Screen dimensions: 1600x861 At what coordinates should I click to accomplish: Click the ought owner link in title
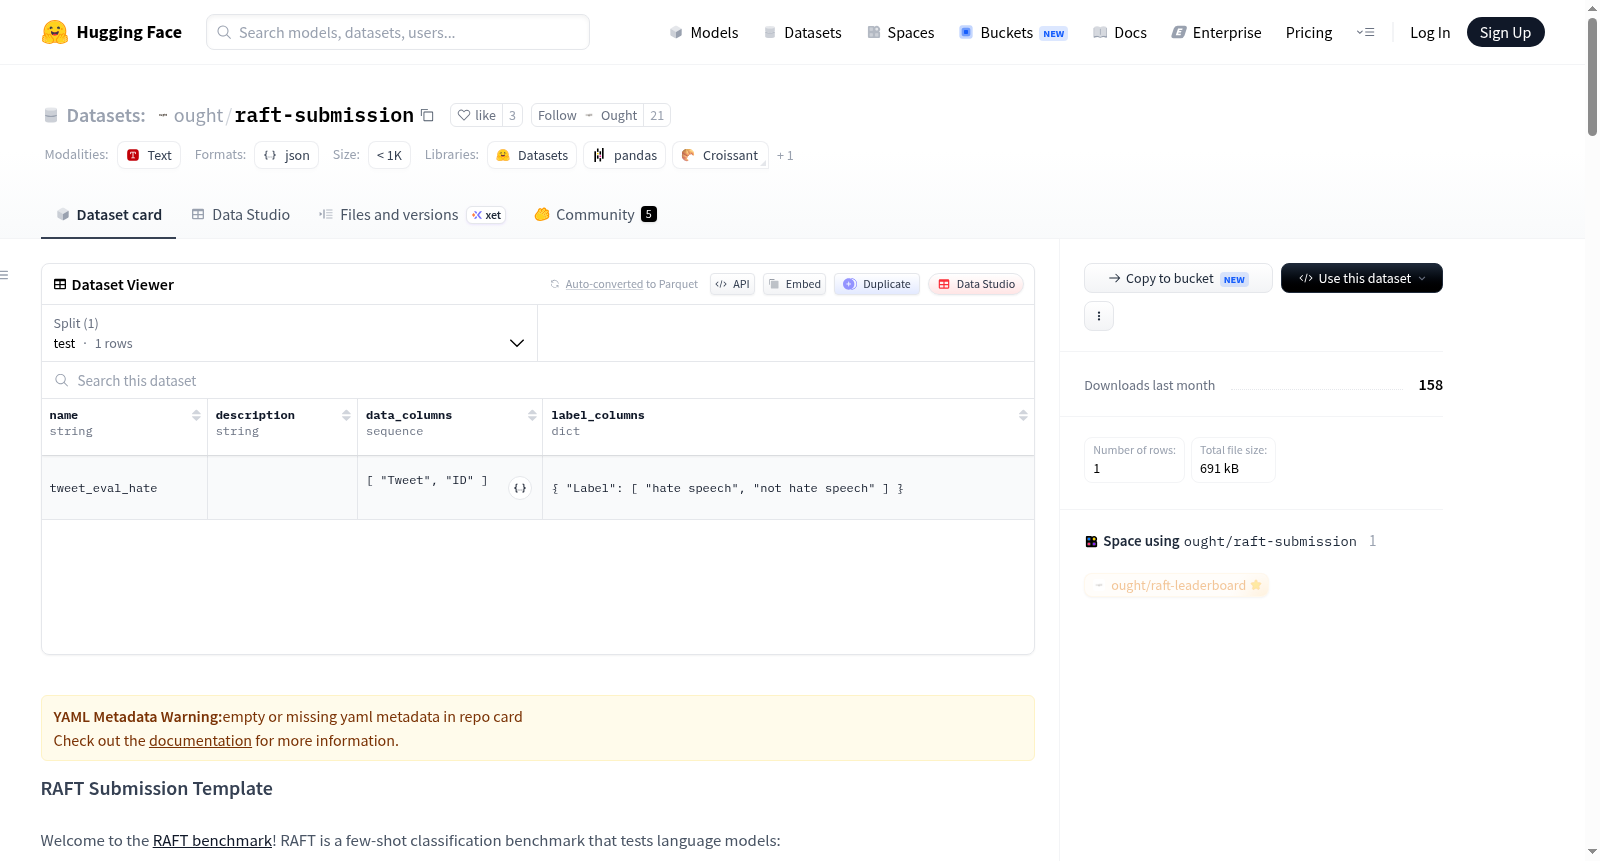click(198, 115)
